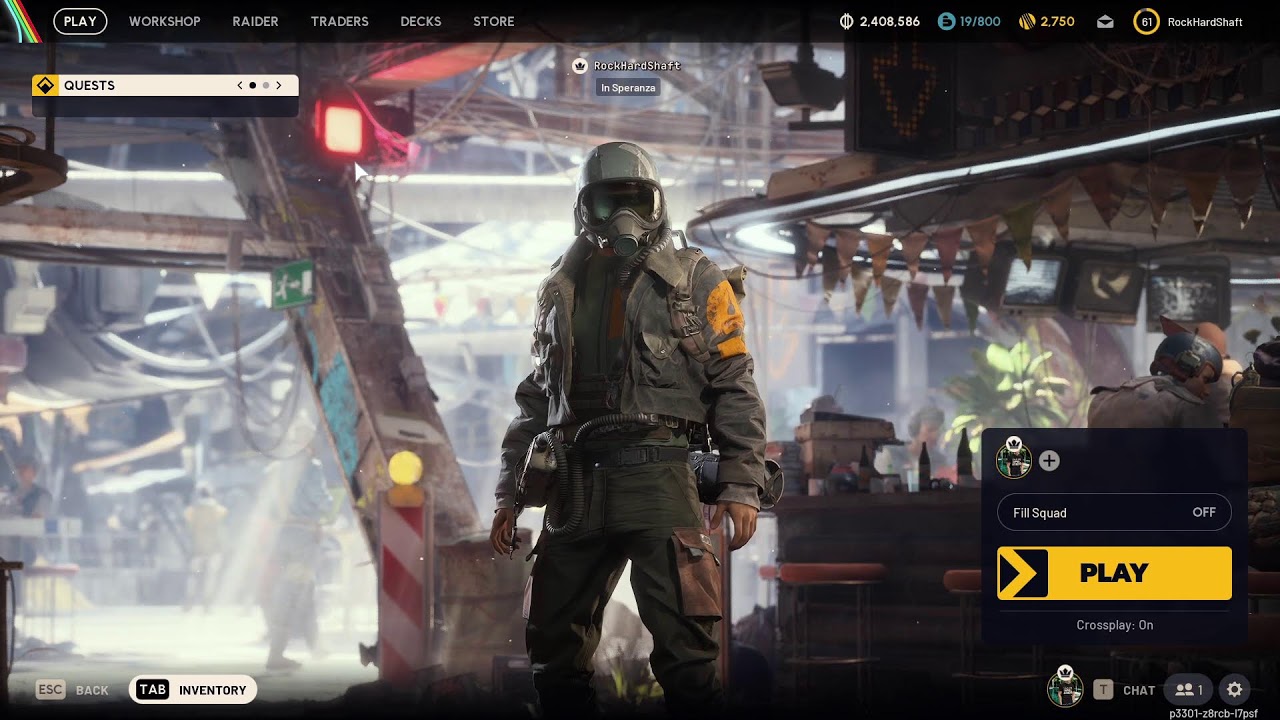
Task: Open the DECKS tab
Action: click(421, 21)
